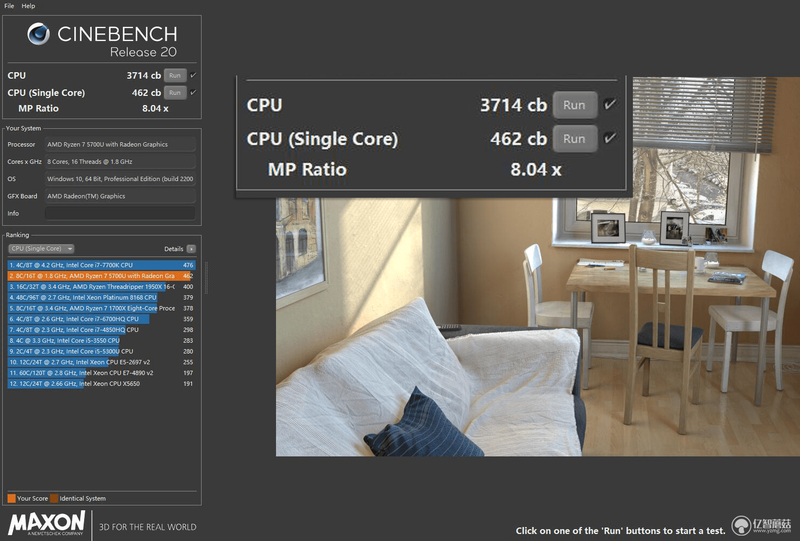This screenshot has height=541, width=800.
Task: Select ranking row Intel Xeon CPU E5-2697 v2
Action: click(101, 362)
